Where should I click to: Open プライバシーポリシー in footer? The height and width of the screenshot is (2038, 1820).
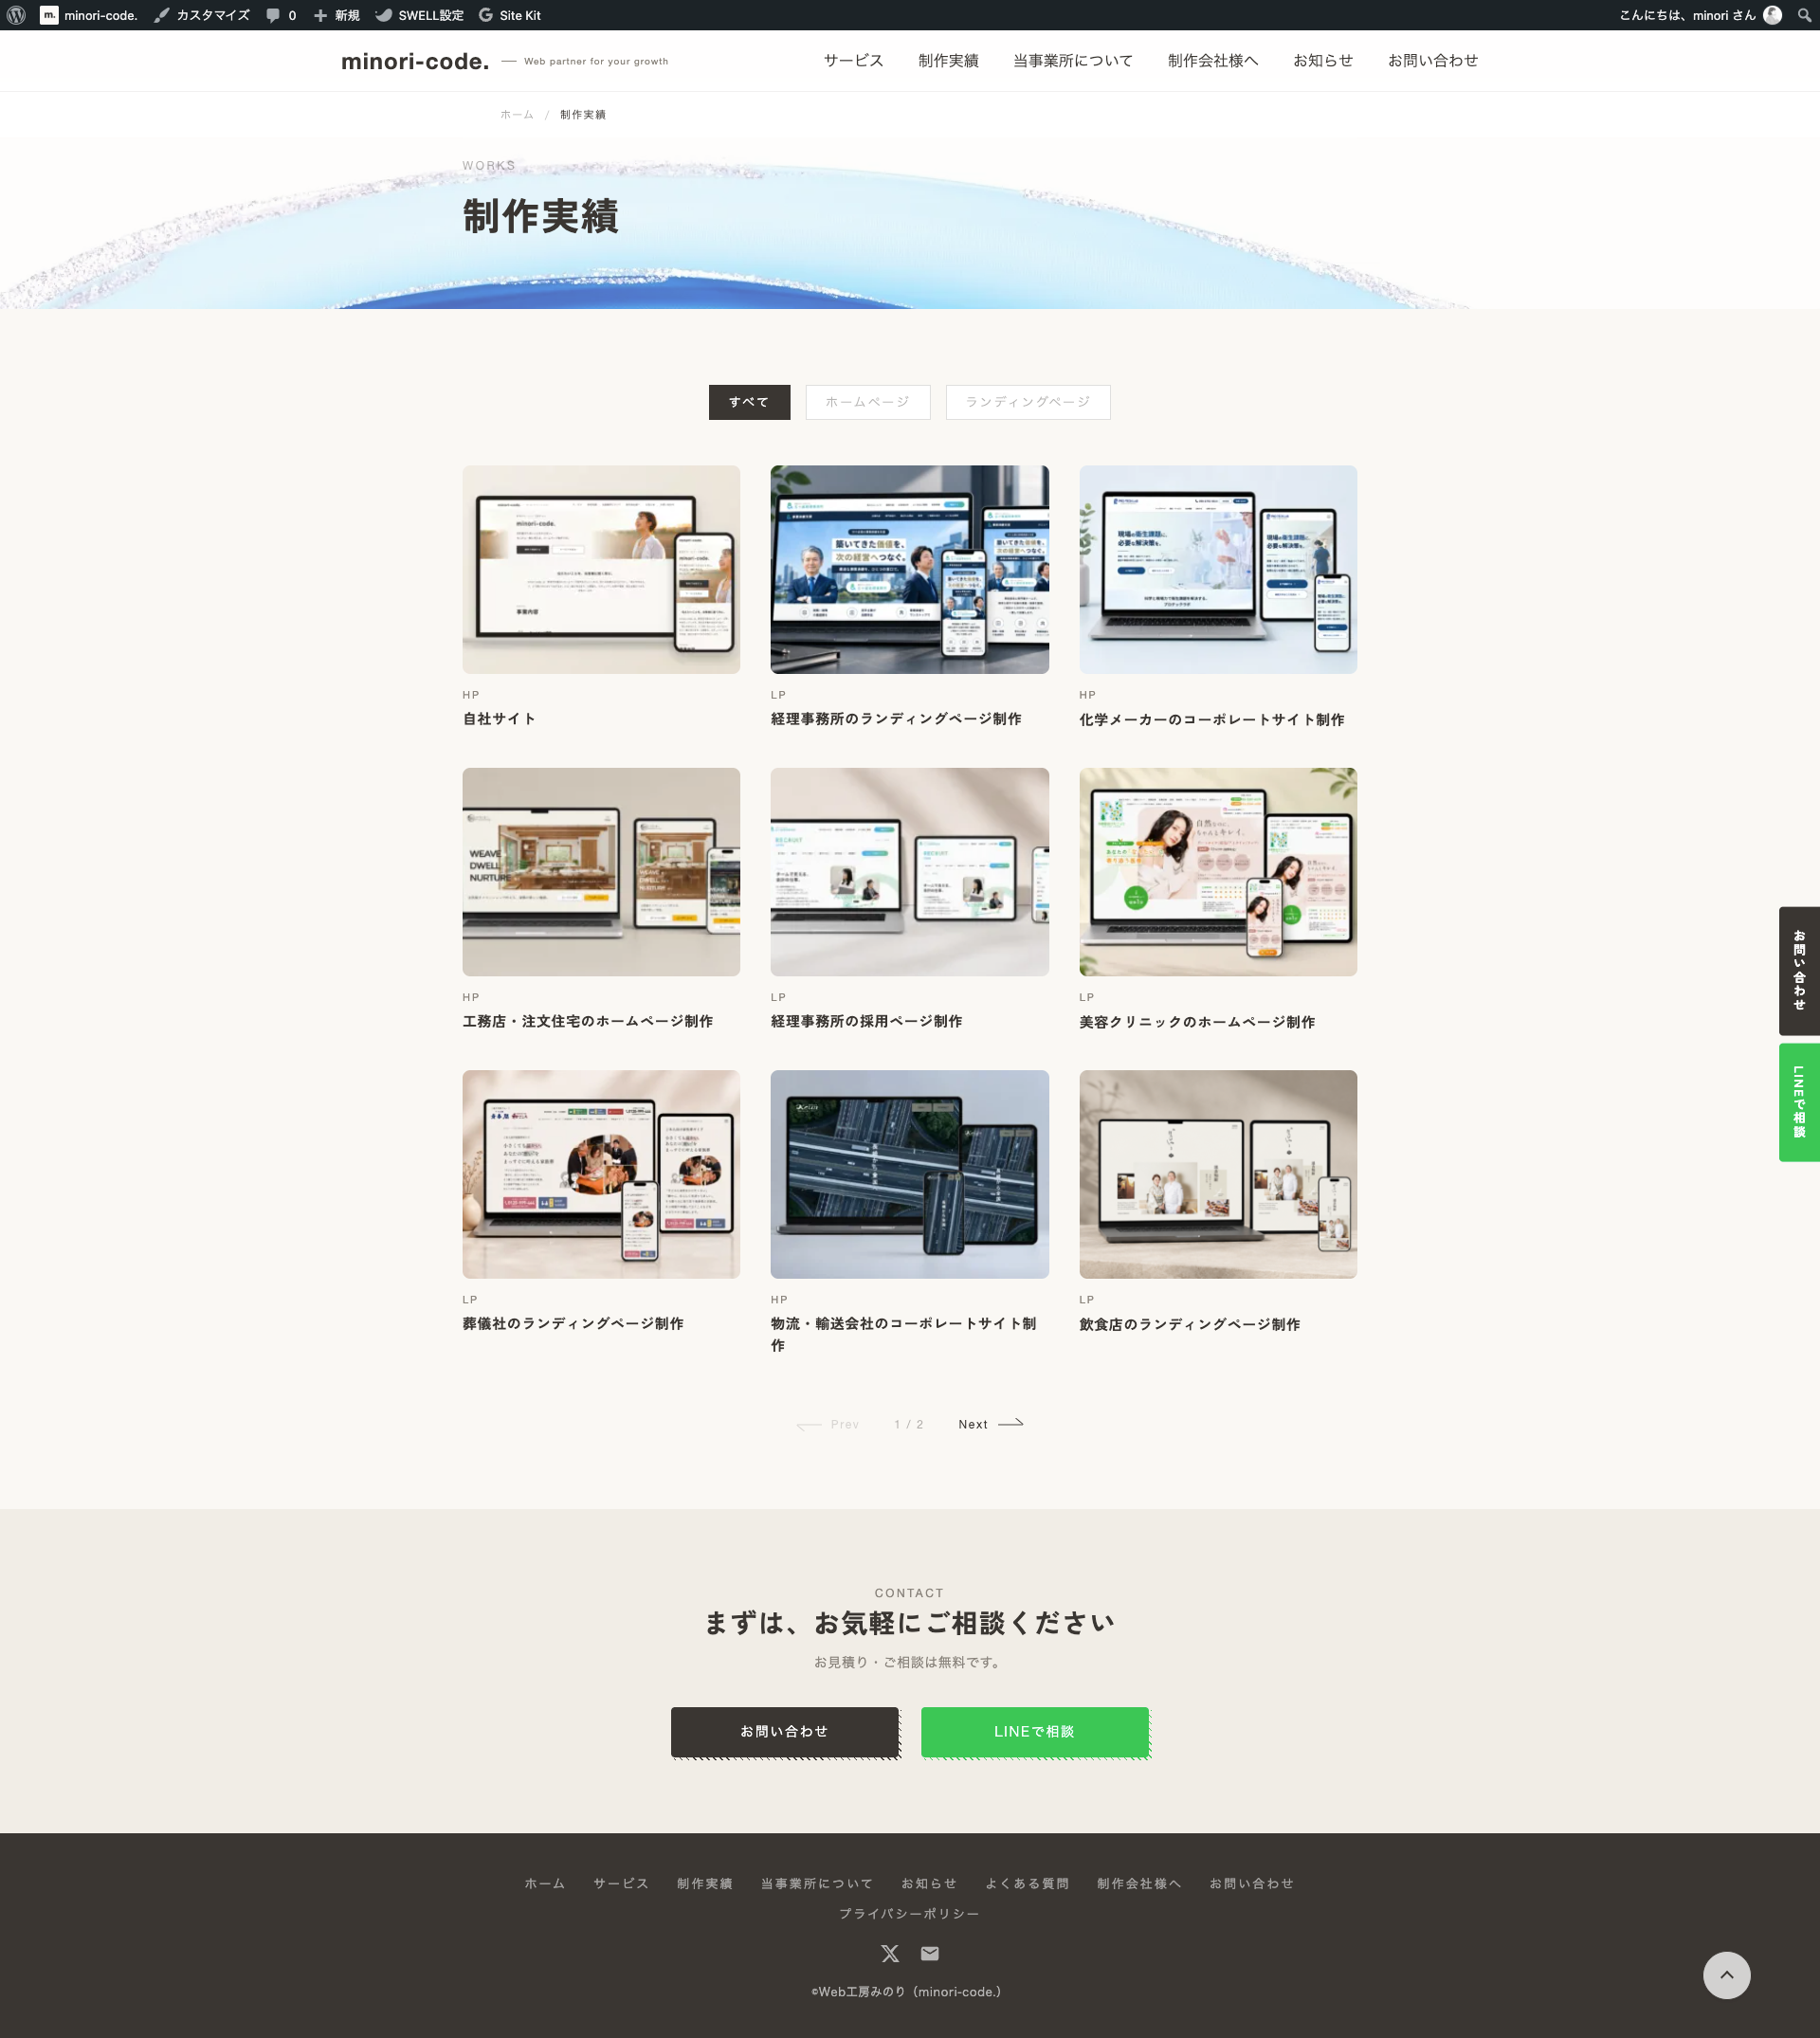909,1913
